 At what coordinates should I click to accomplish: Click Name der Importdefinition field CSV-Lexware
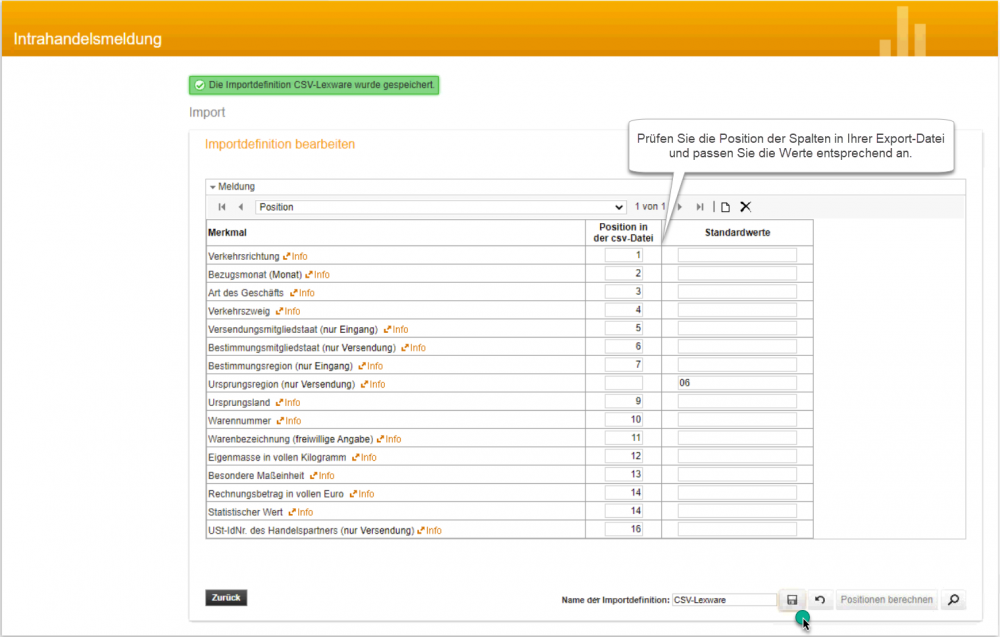tap(724, 600)
